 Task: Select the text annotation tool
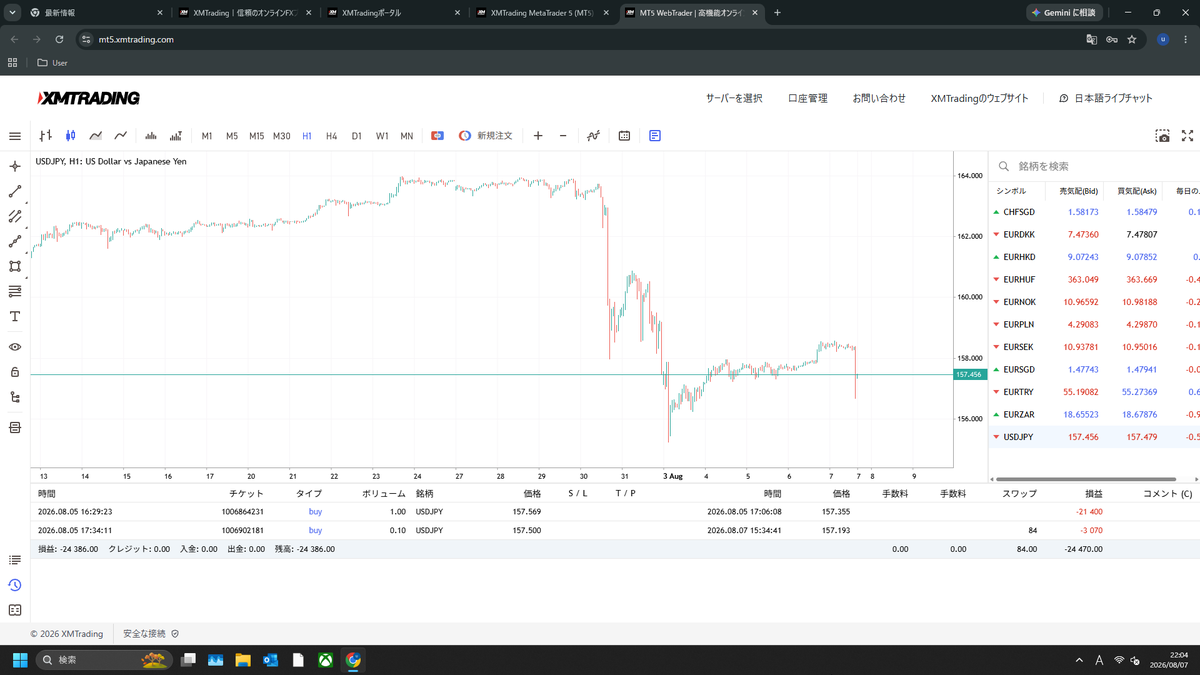[x=15, y=316]
